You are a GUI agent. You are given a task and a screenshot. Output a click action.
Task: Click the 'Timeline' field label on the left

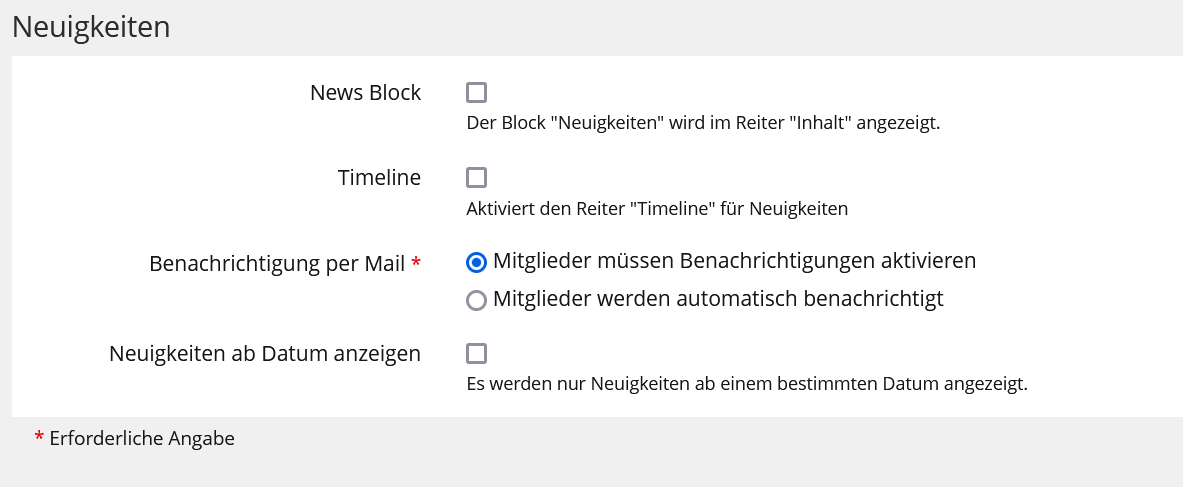379,178
